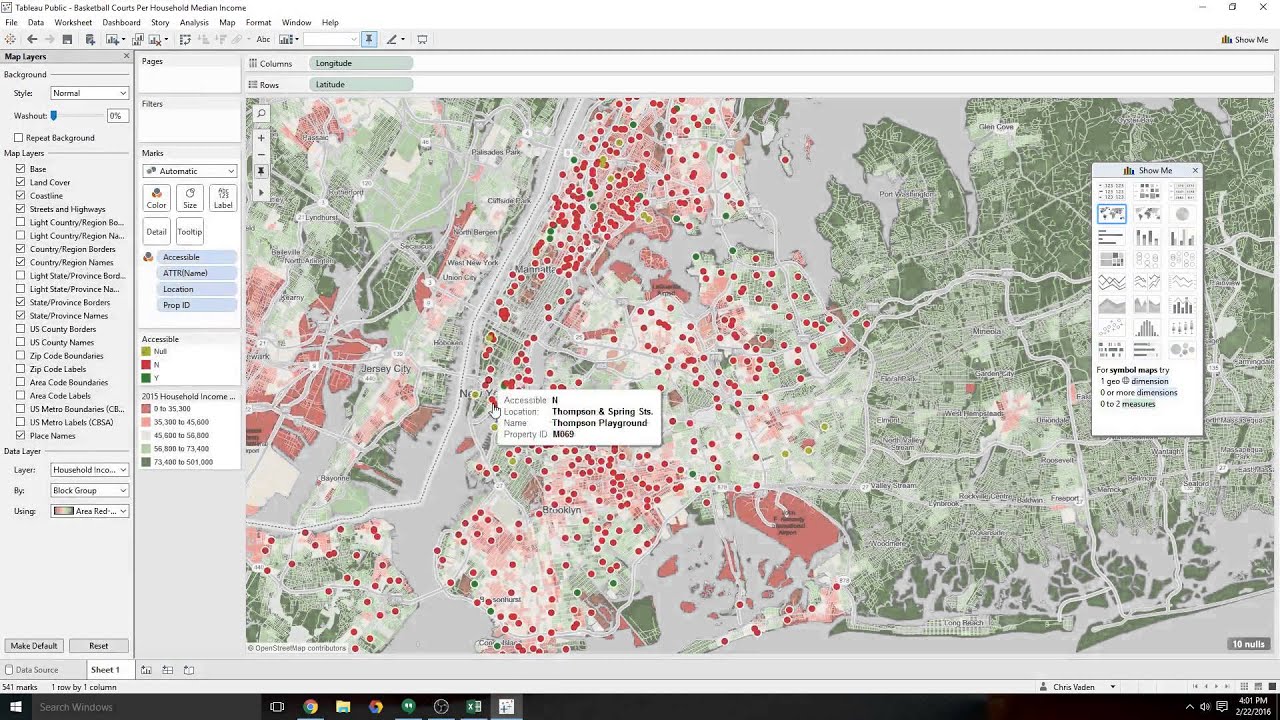Viewport: 1280px width, 720px height.
Task: Toggle the Repeat Background checkbox
Action: [19, 137]
